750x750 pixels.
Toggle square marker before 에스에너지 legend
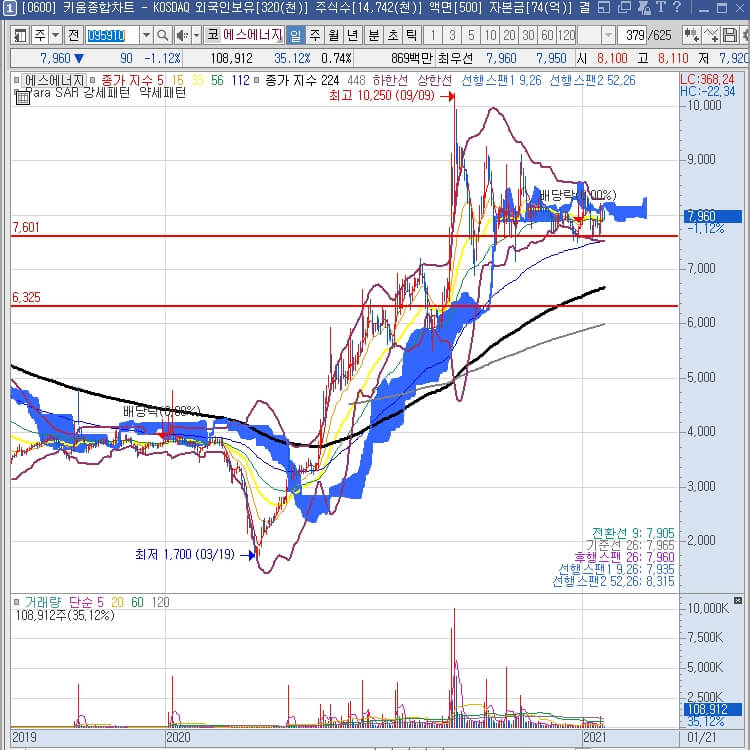click(x=17, y=80)
